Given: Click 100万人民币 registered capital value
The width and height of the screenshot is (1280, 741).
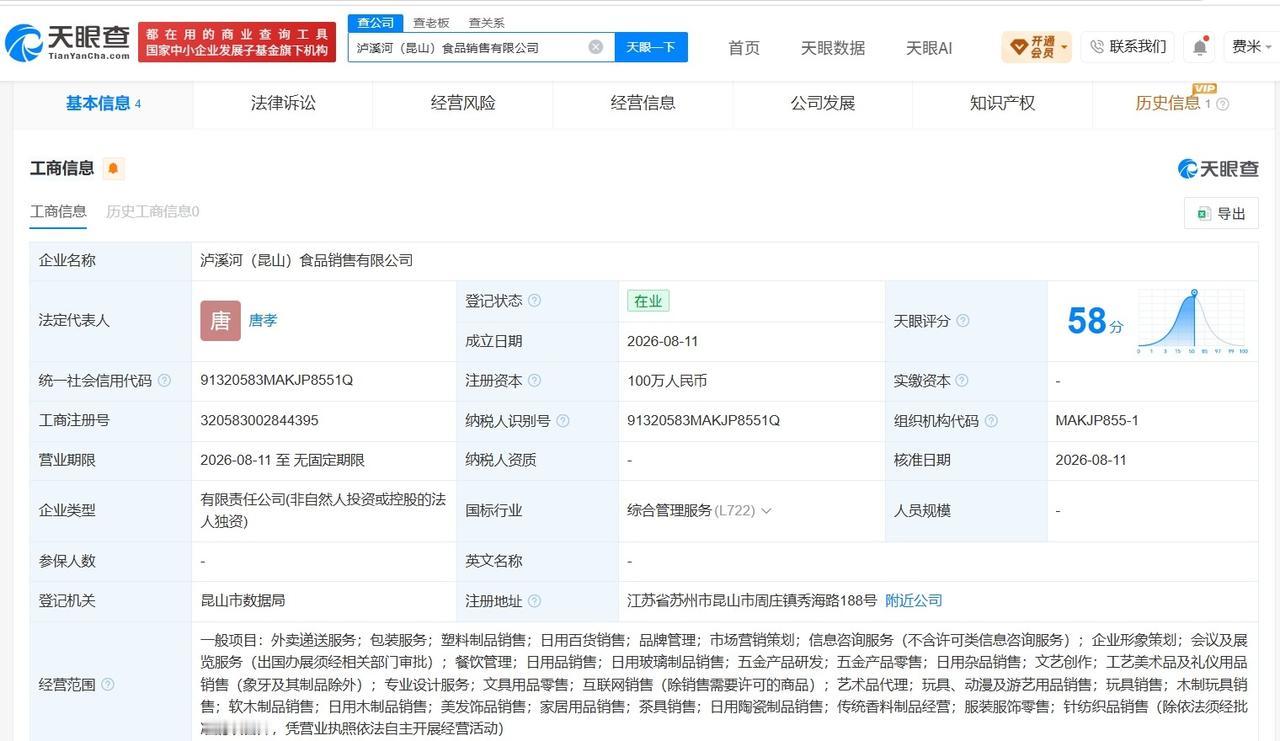Looking at the screenshot, I should (x=667, y=381).
